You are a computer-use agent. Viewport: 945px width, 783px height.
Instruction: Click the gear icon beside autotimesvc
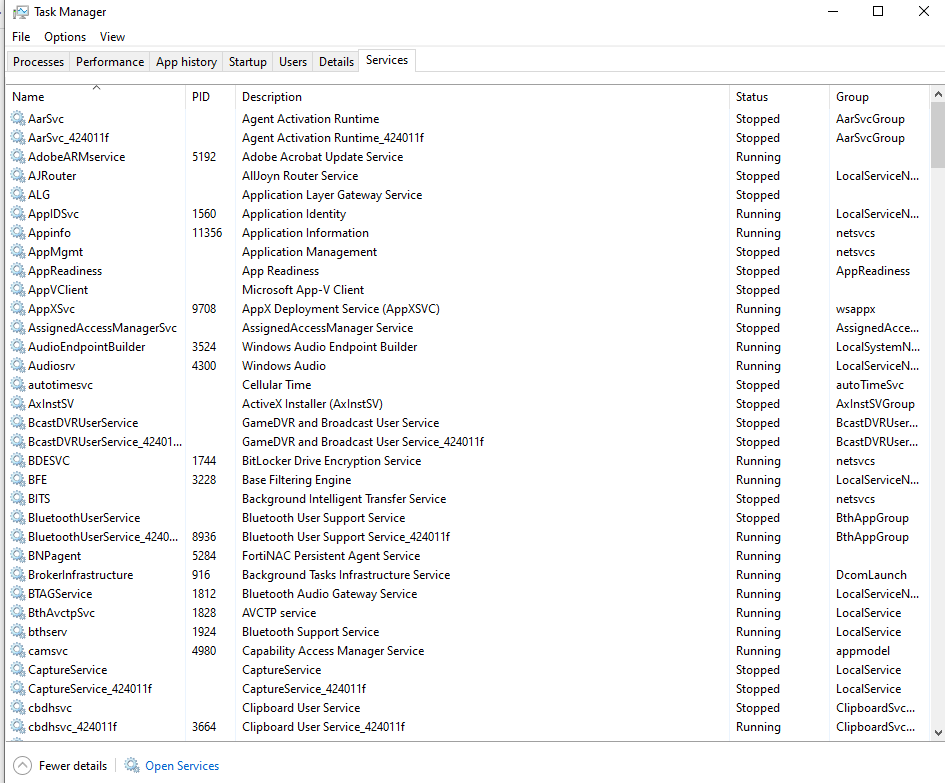(x=18, y=385)
